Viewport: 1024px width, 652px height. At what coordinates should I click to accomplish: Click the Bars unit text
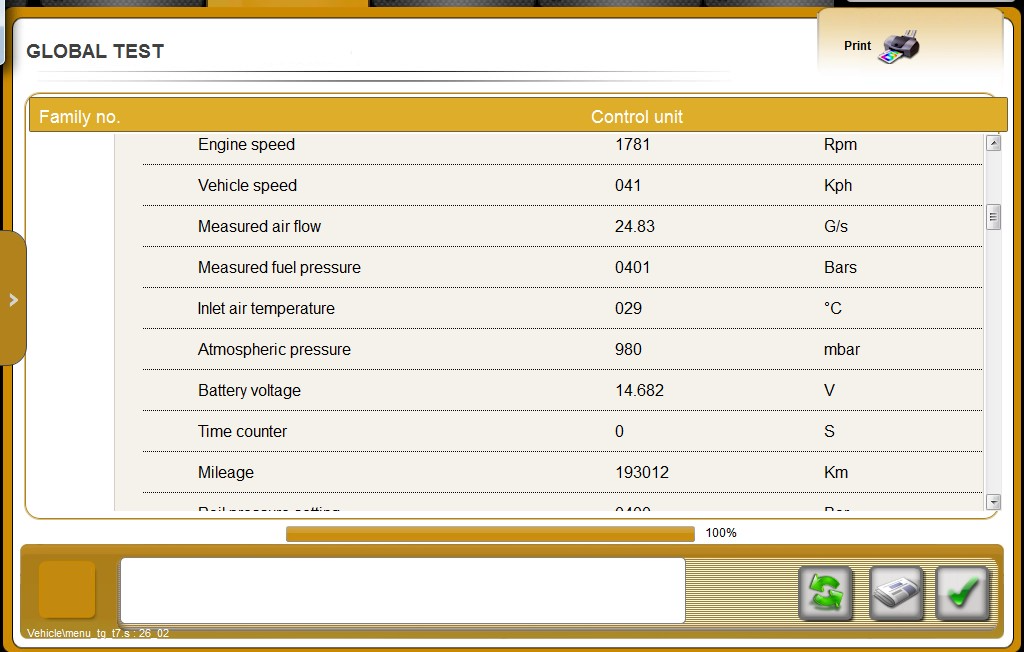point(840,267)
